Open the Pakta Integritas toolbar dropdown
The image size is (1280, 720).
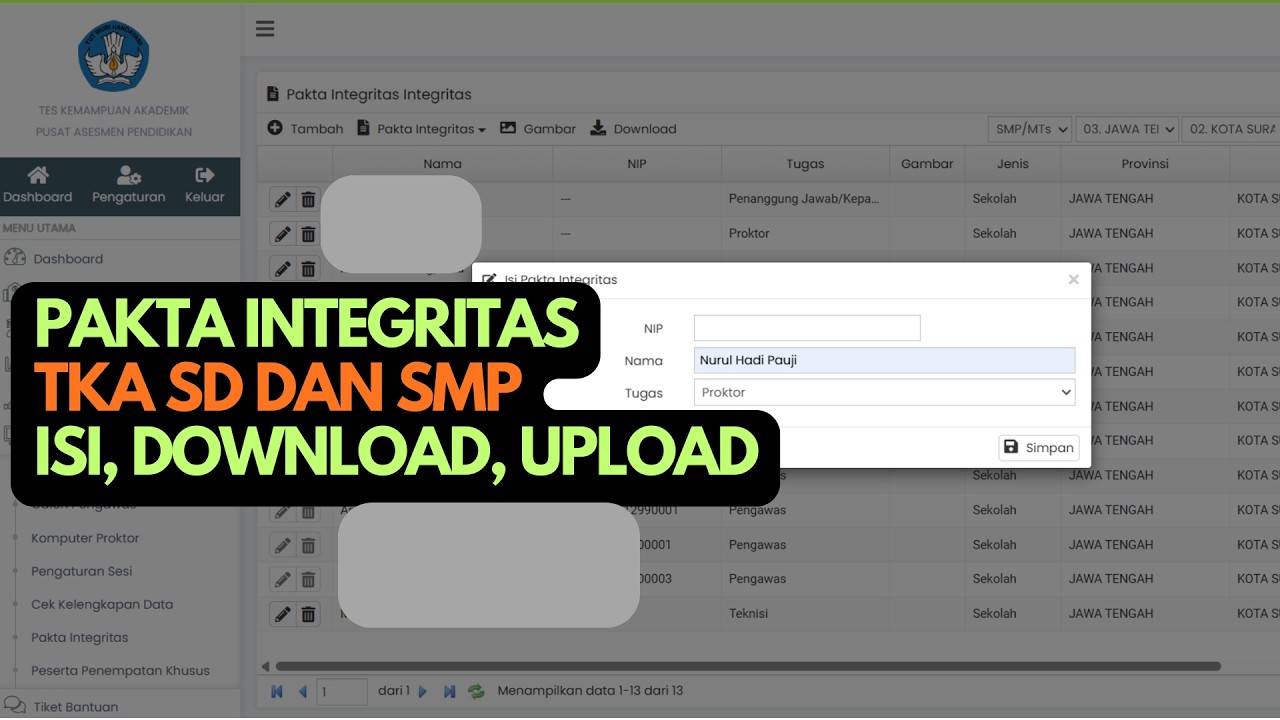coord(421,129)
